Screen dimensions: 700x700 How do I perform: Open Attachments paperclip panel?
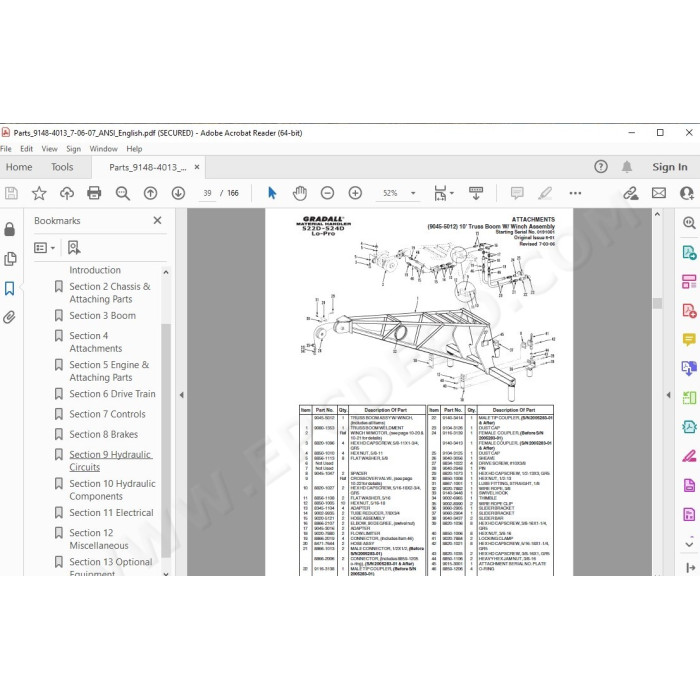[9, 317]
